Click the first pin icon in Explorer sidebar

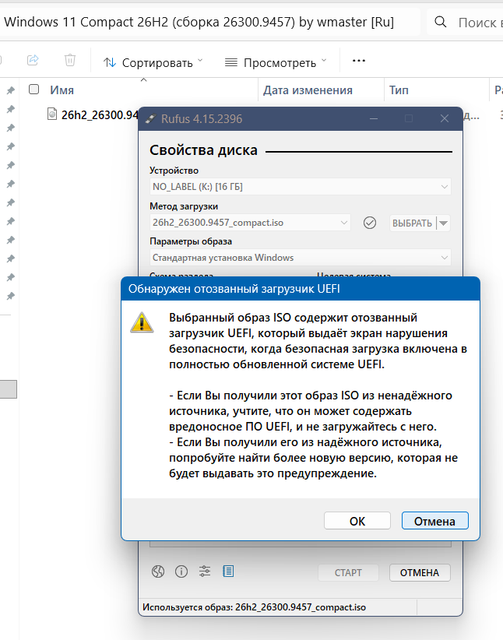coord(11,91)
